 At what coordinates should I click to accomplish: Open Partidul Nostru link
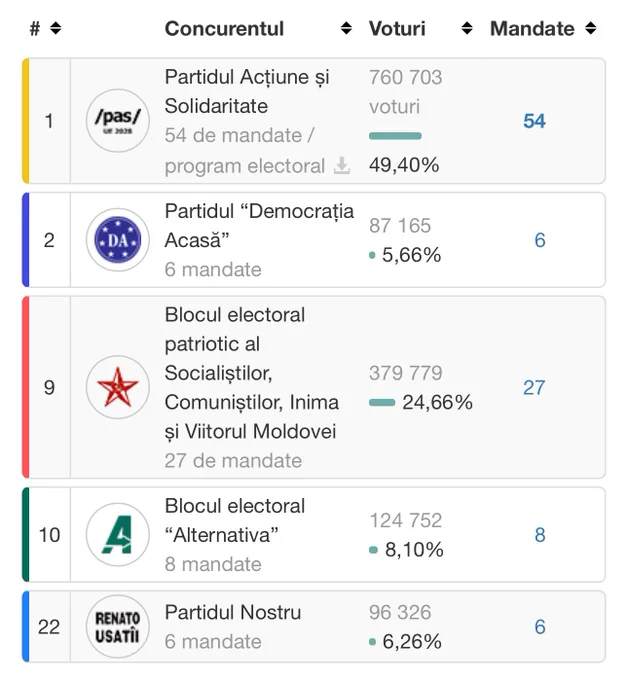click(233, 612)
